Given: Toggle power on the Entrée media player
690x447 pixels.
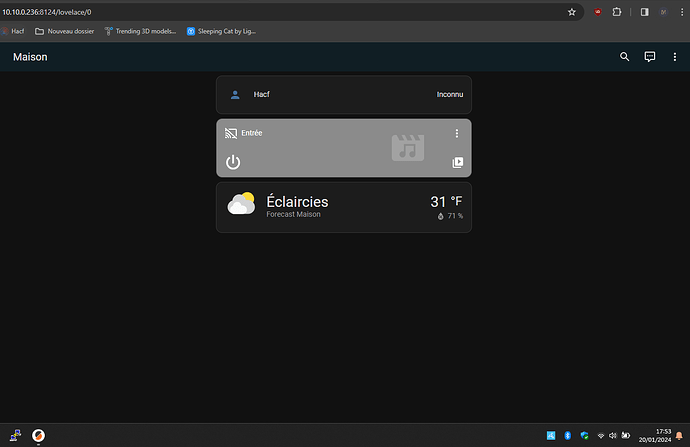Looking at the screenshot, I should coord(233,162).
